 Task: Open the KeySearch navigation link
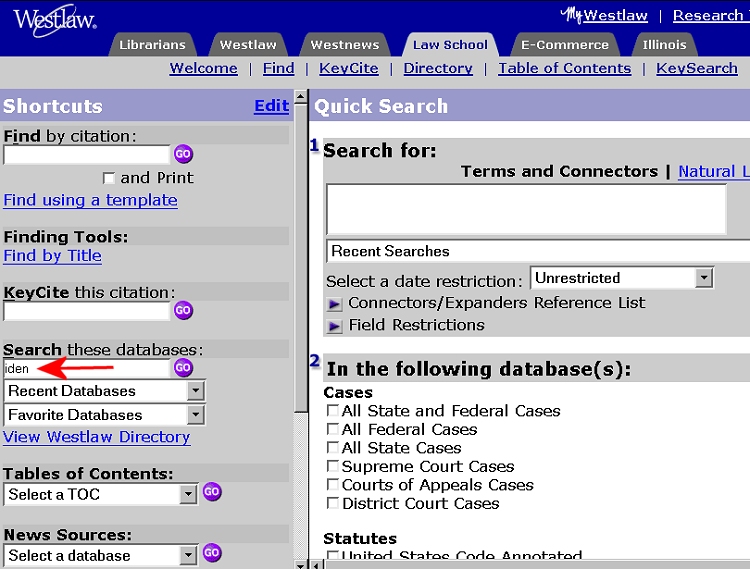tap(696, 68)
